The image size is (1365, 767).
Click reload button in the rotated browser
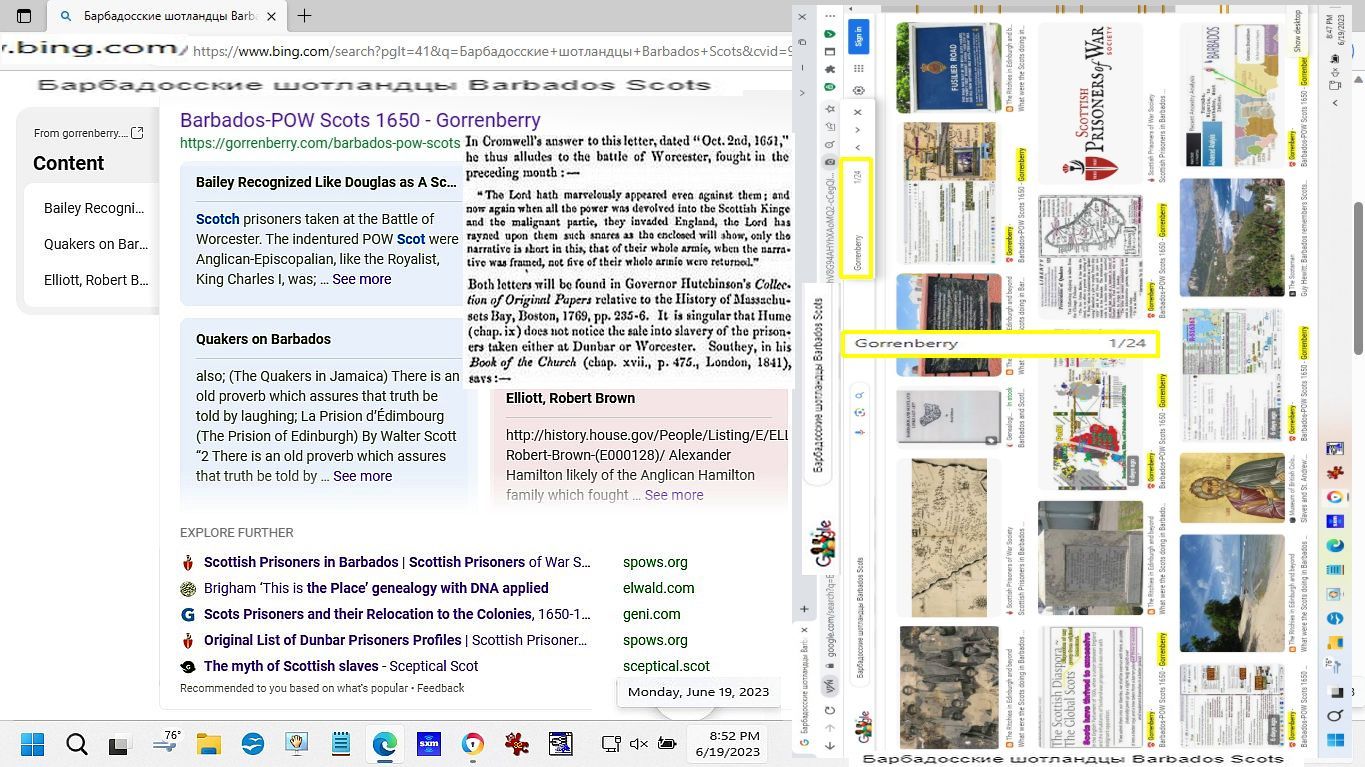click(830, 710)
